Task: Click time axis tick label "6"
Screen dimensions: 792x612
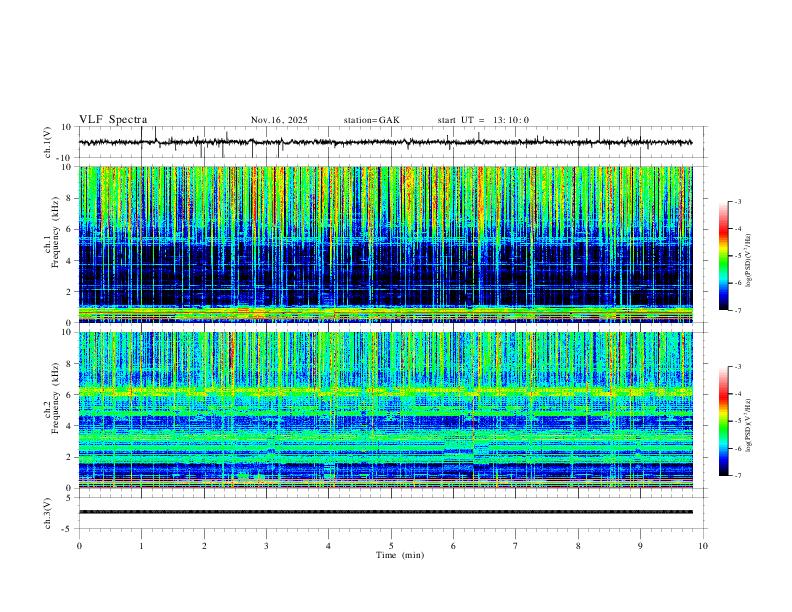Action: [453, 546]
